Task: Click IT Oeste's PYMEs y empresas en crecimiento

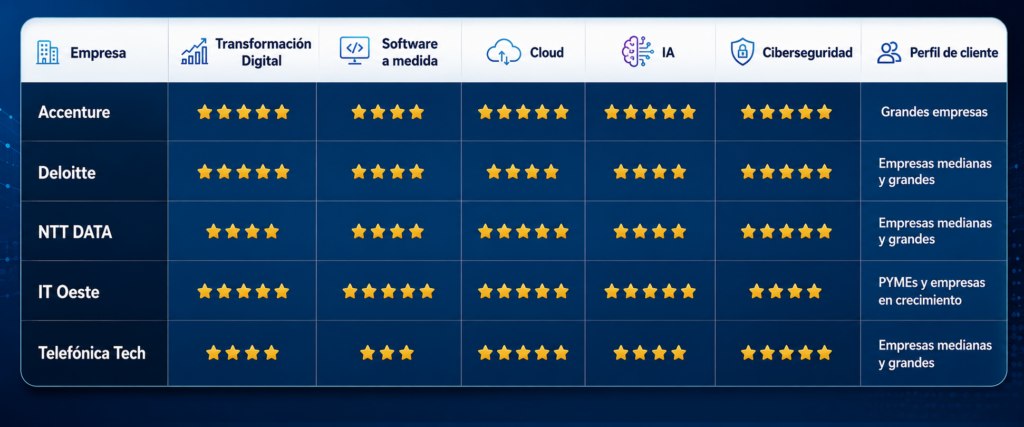Action: [x=932, y=292]
